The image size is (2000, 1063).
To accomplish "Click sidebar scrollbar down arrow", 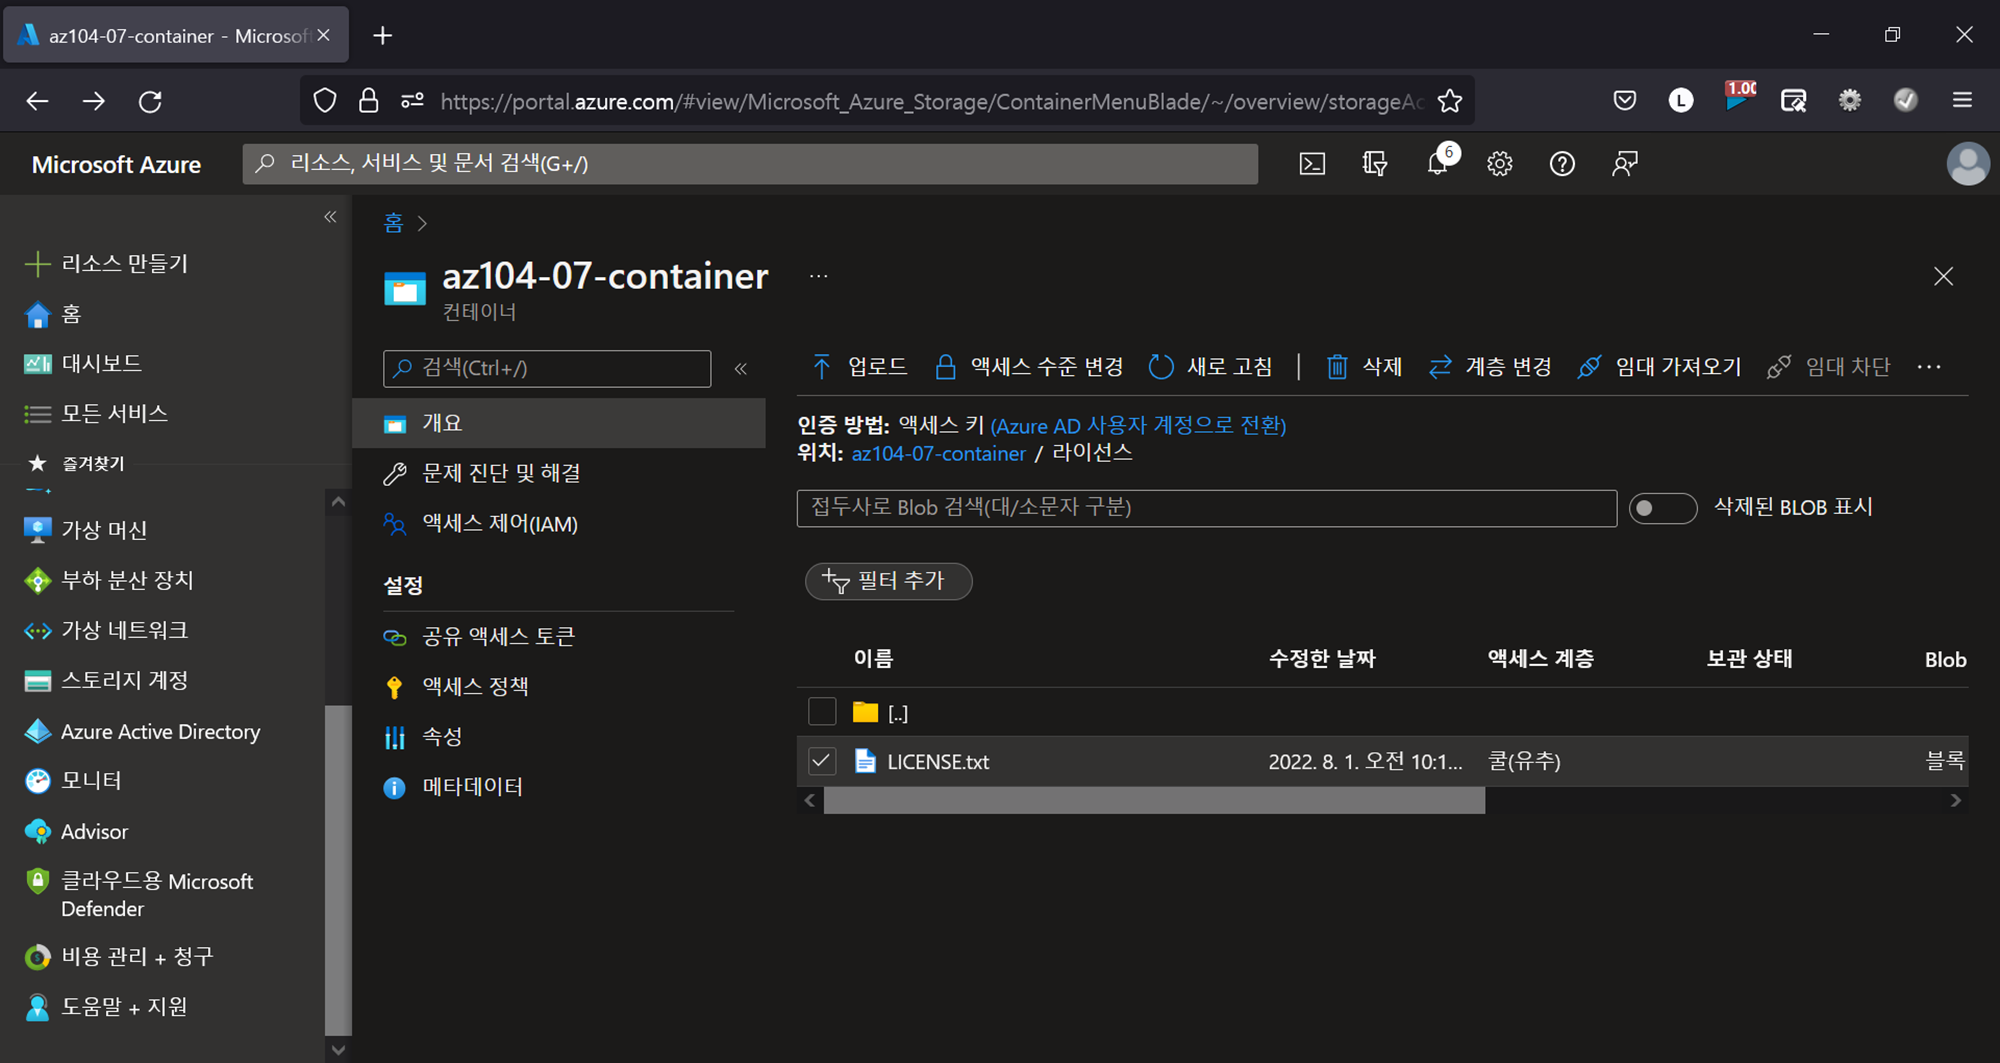I will pyautogui.click(x=338, y=1049).
